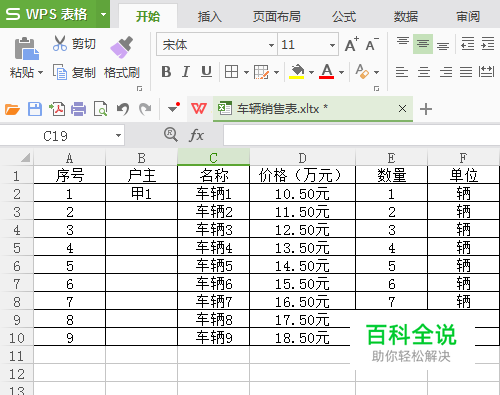500x395 pixels.
Task: Select column C header
Action: [213, 157]
